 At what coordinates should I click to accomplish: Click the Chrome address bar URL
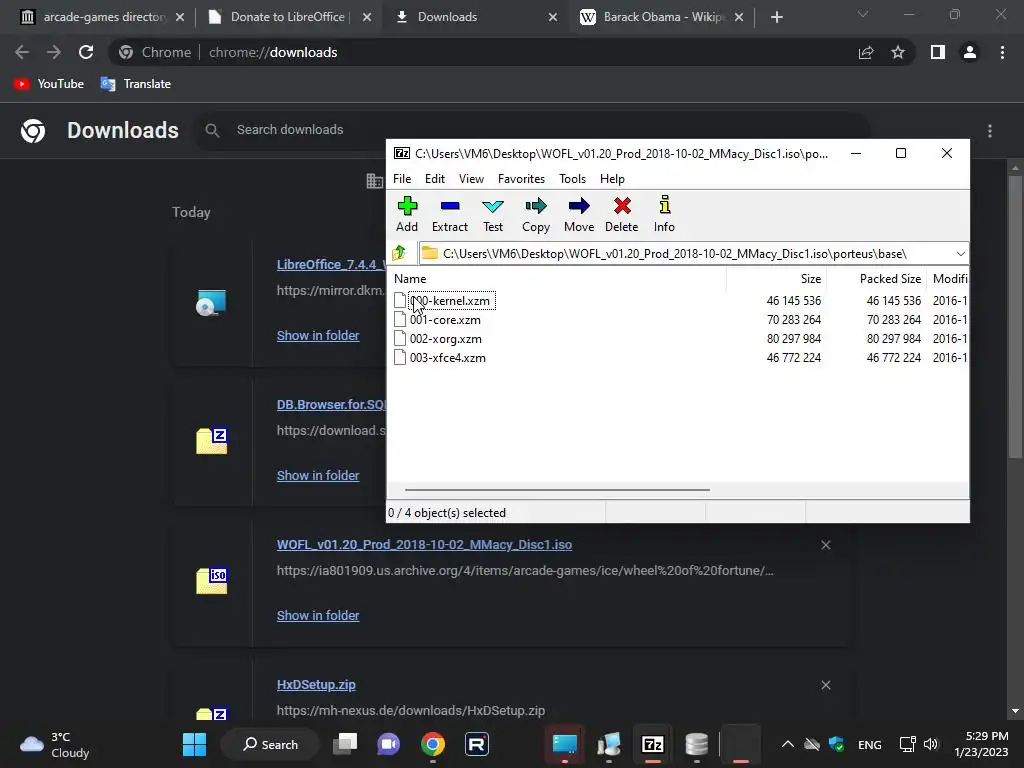click(x=273, y=52)
